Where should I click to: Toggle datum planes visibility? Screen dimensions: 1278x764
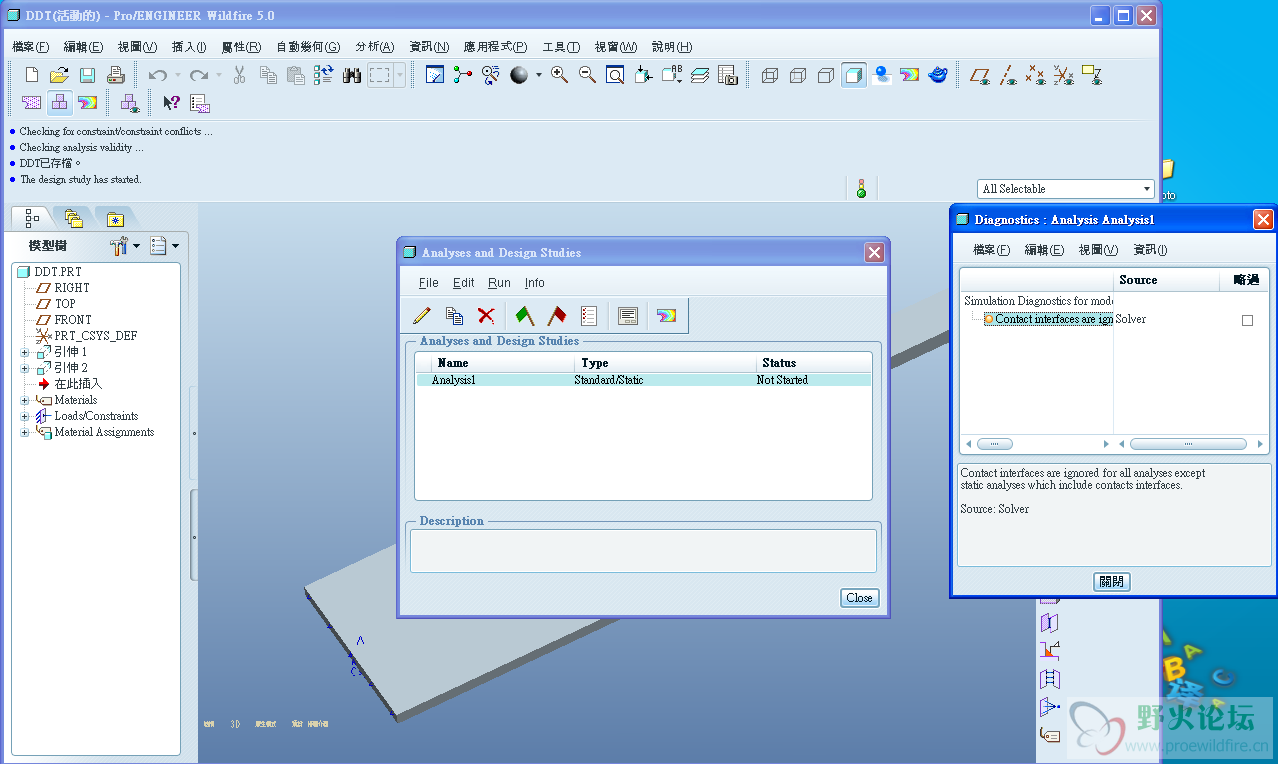[x=980, y=75]
